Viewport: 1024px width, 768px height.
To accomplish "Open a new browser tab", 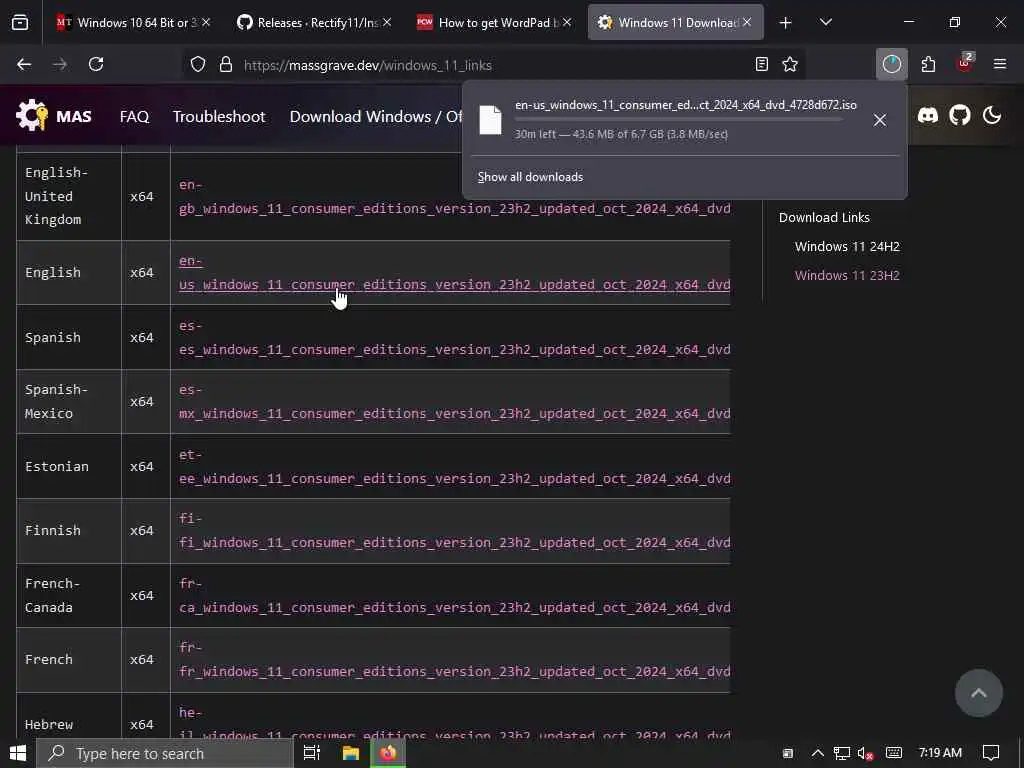I will click(x=786, y=23).
